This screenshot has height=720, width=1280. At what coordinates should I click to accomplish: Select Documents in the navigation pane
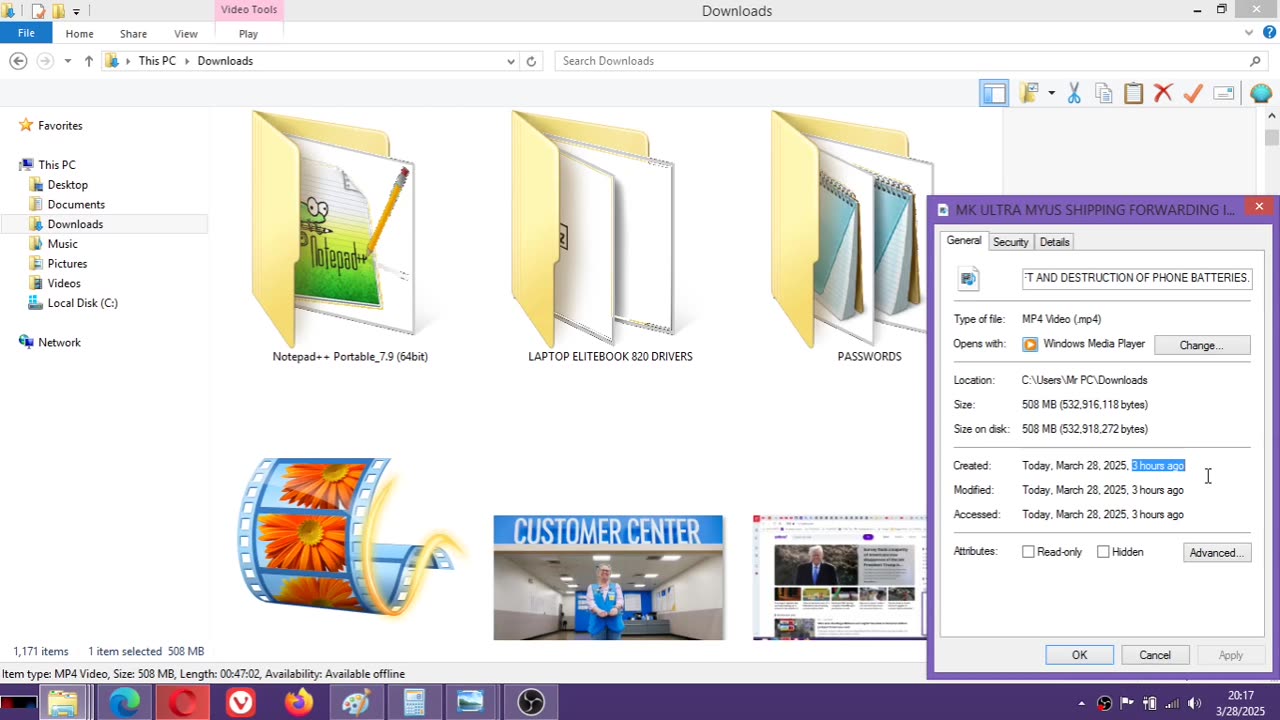pyautogui.click(x=76, y=204)
